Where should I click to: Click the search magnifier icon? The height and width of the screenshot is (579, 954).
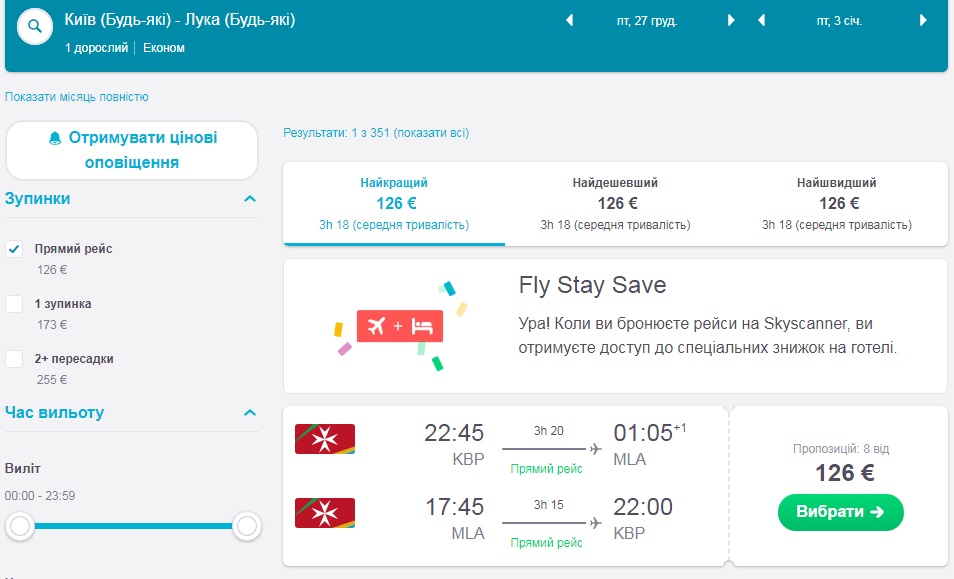point(35,27)
